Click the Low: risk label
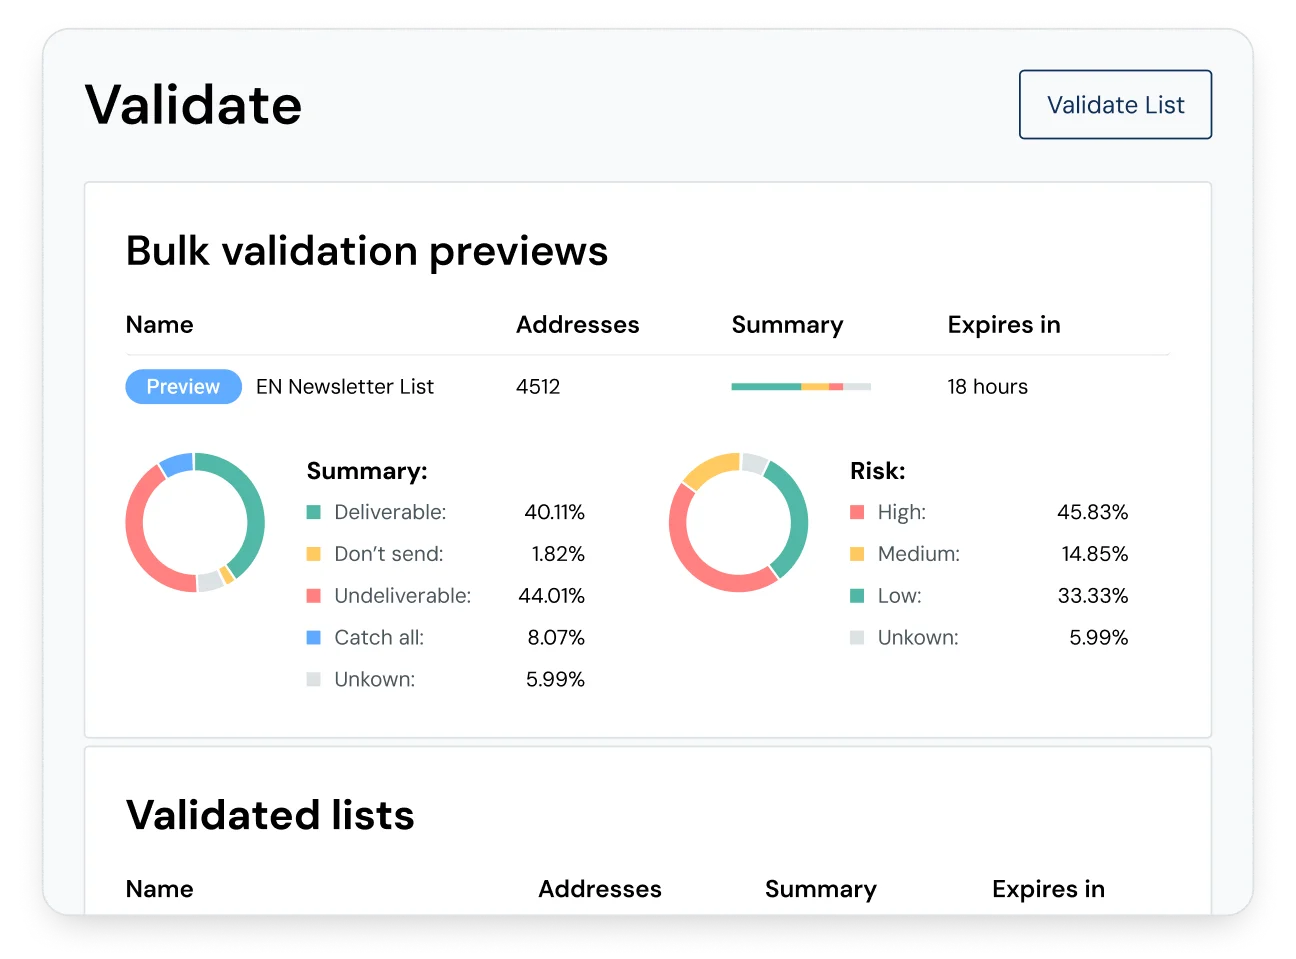 [x=900, y=596]
